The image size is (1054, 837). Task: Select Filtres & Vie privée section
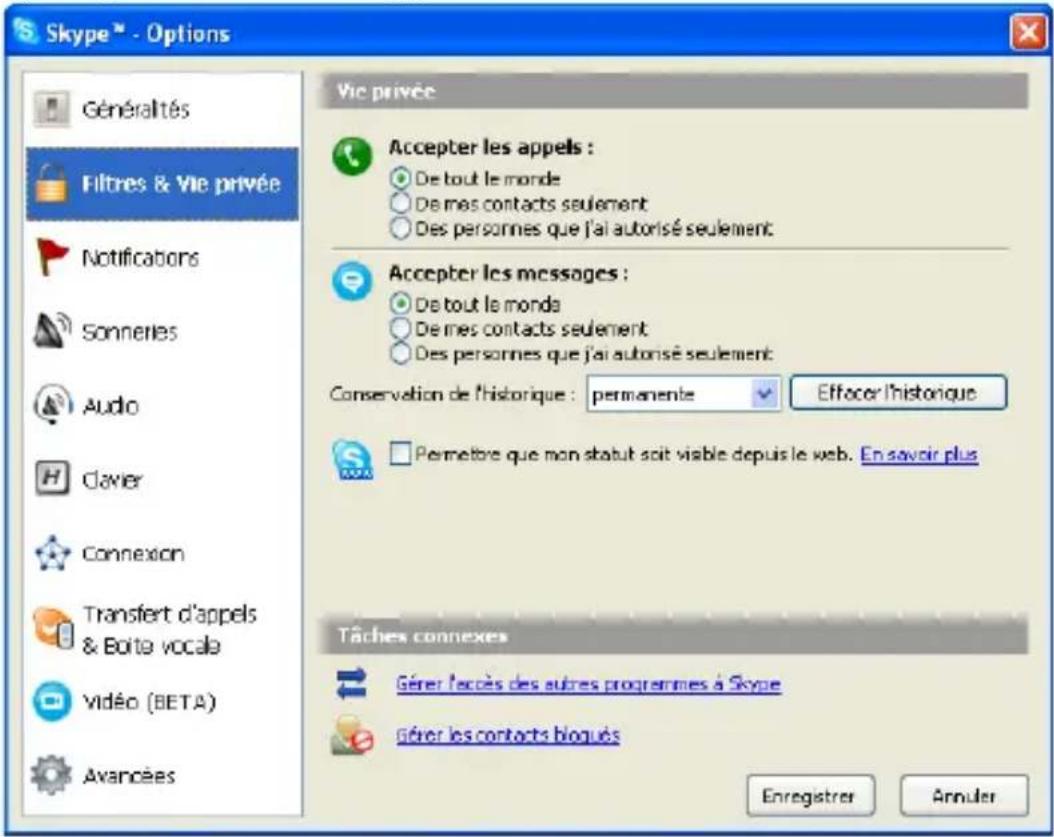(163, 184)
